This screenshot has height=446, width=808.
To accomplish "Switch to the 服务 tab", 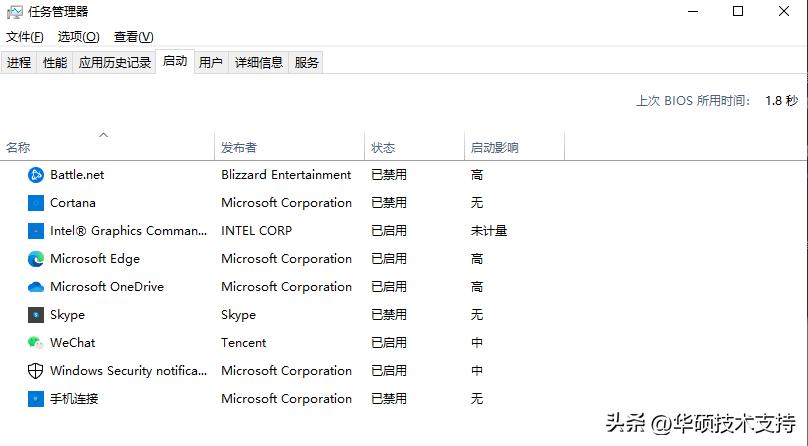I will (306, 62).
